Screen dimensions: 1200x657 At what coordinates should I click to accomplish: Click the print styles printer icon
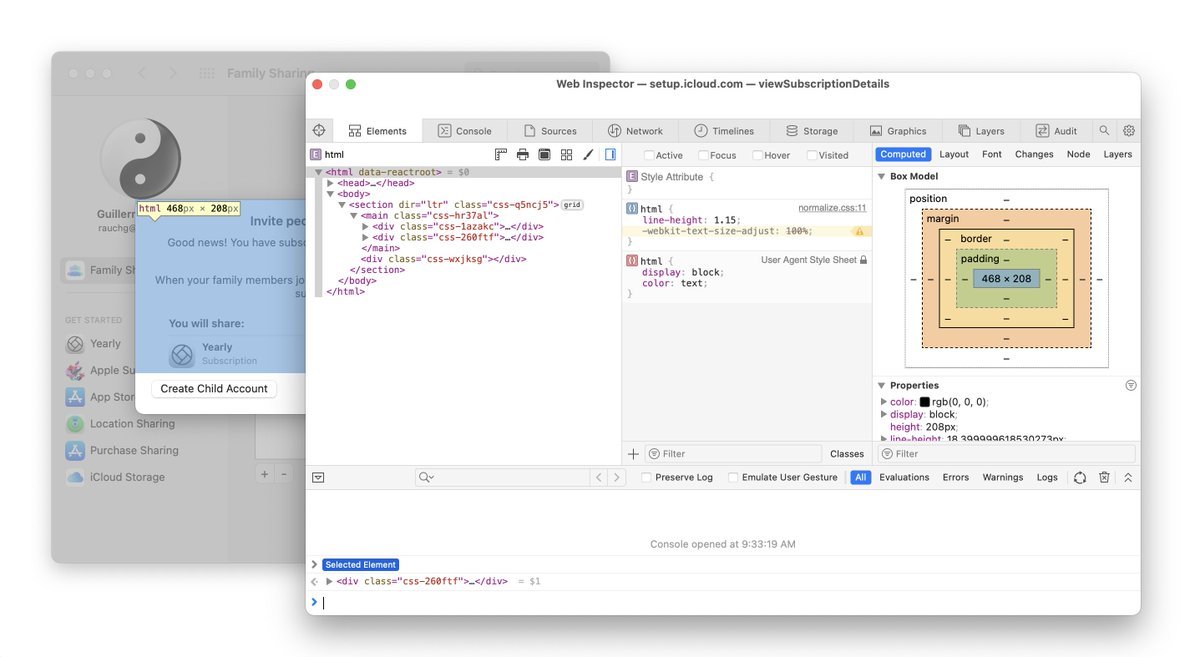coord(522,155)
